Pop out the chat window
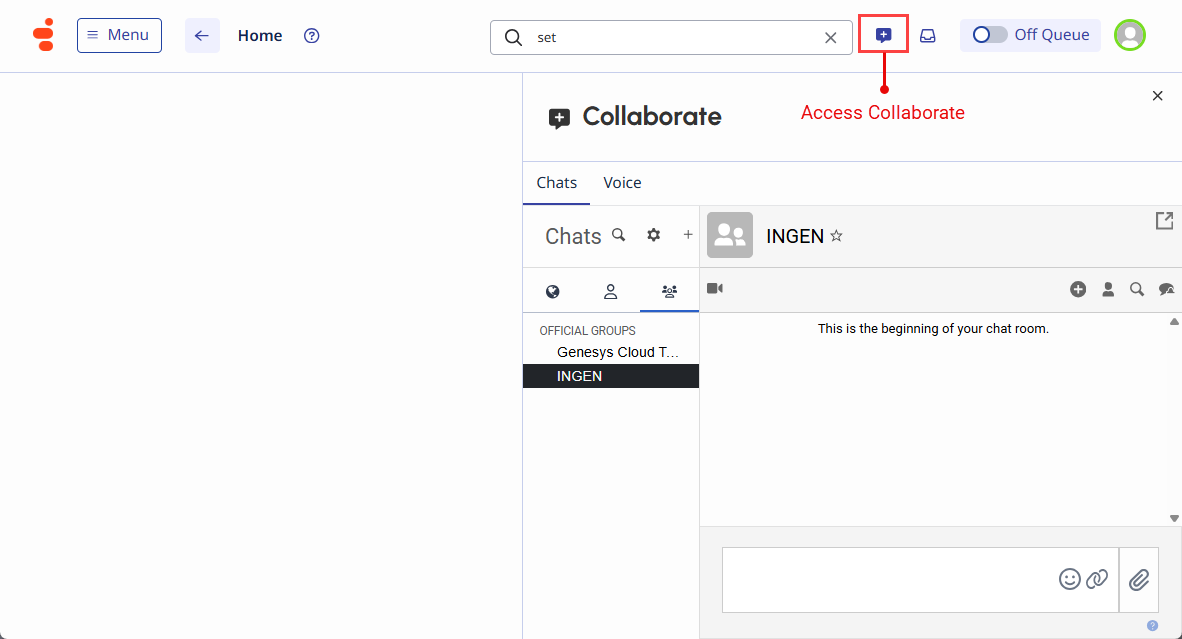This screenshot has height=639, width=1182. click(1164, 221)
